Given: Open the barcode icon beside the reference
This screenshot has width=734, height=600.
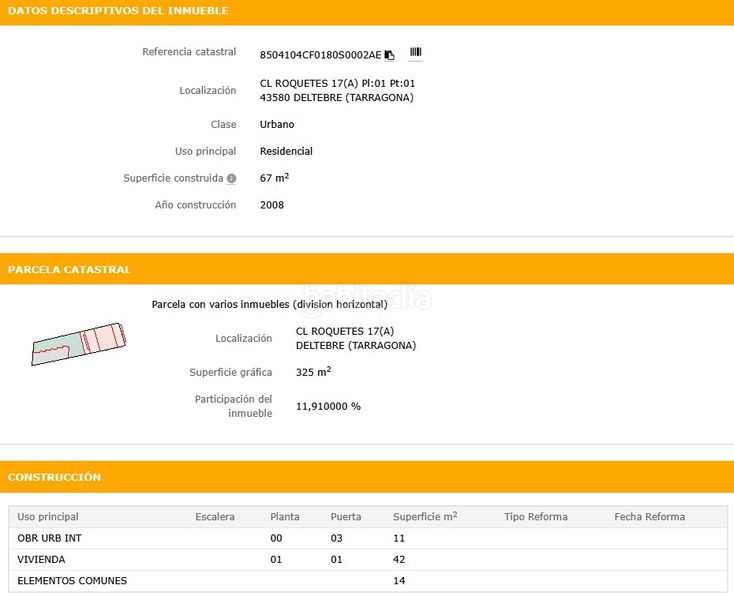Looking at the screenshot, I should (415, 53).
